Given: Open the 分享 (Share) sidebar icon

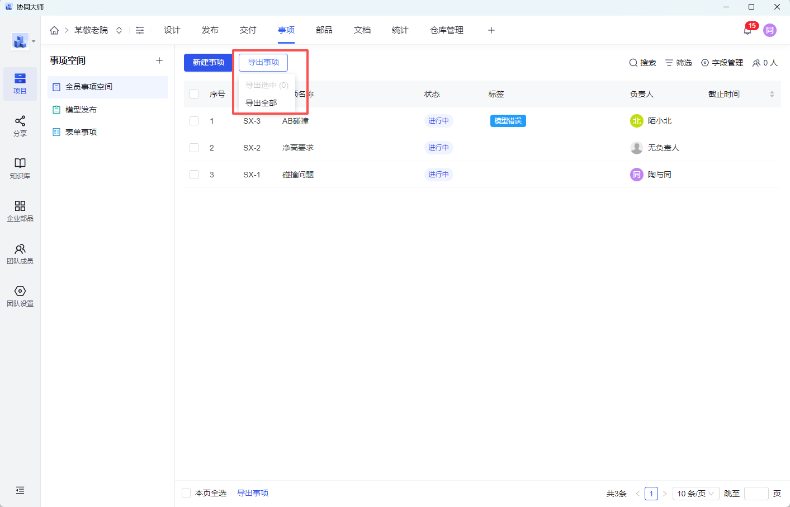Looking at the screenshot, I should [x=20, y=121].
